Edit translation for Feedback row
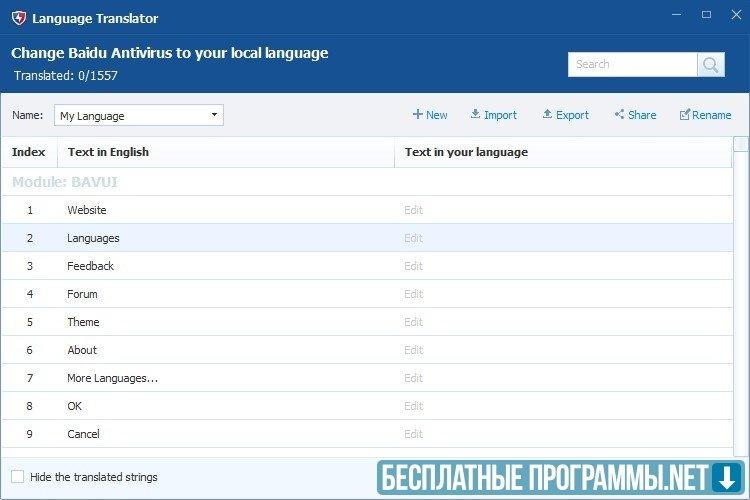 (x=413, y=266)
